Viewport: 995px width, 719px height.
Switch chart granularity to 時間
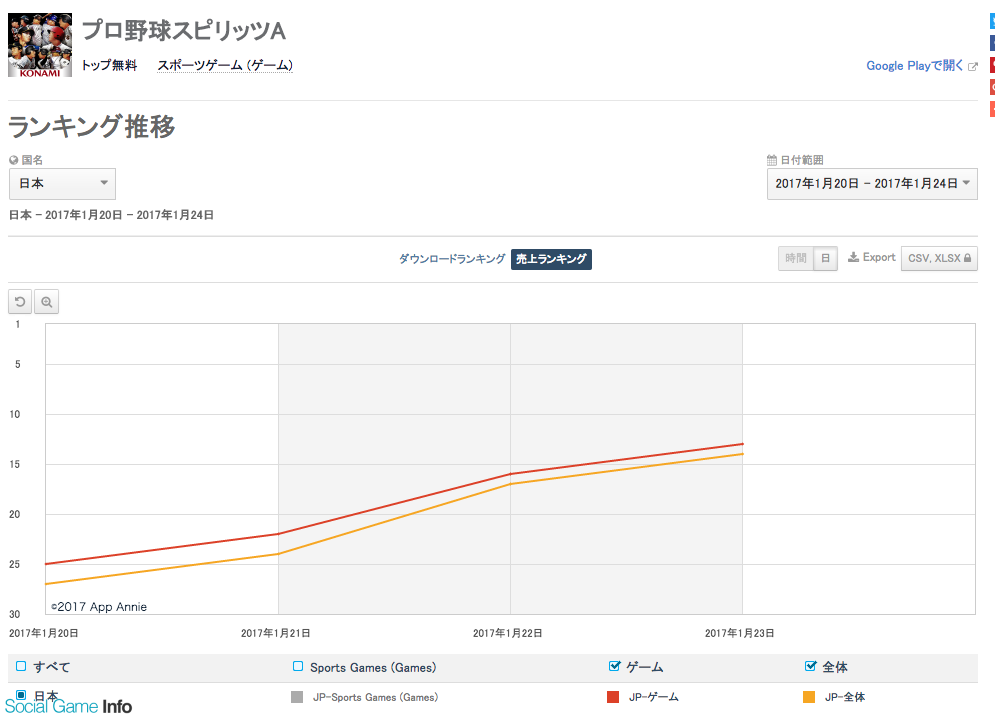tap(796, 258)
